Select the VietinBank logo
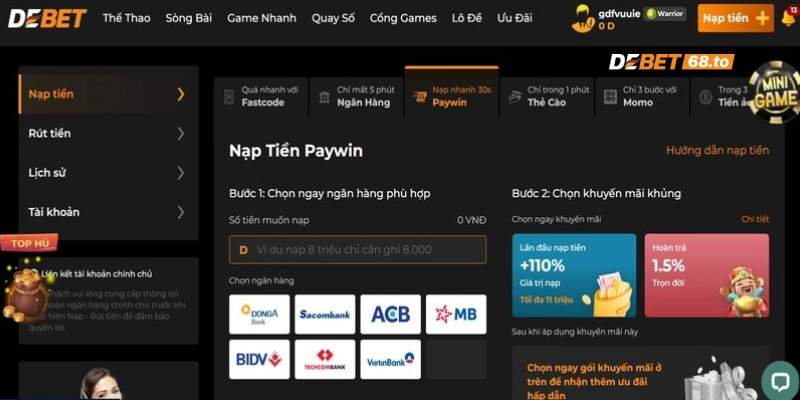 [x=390, y=359]
